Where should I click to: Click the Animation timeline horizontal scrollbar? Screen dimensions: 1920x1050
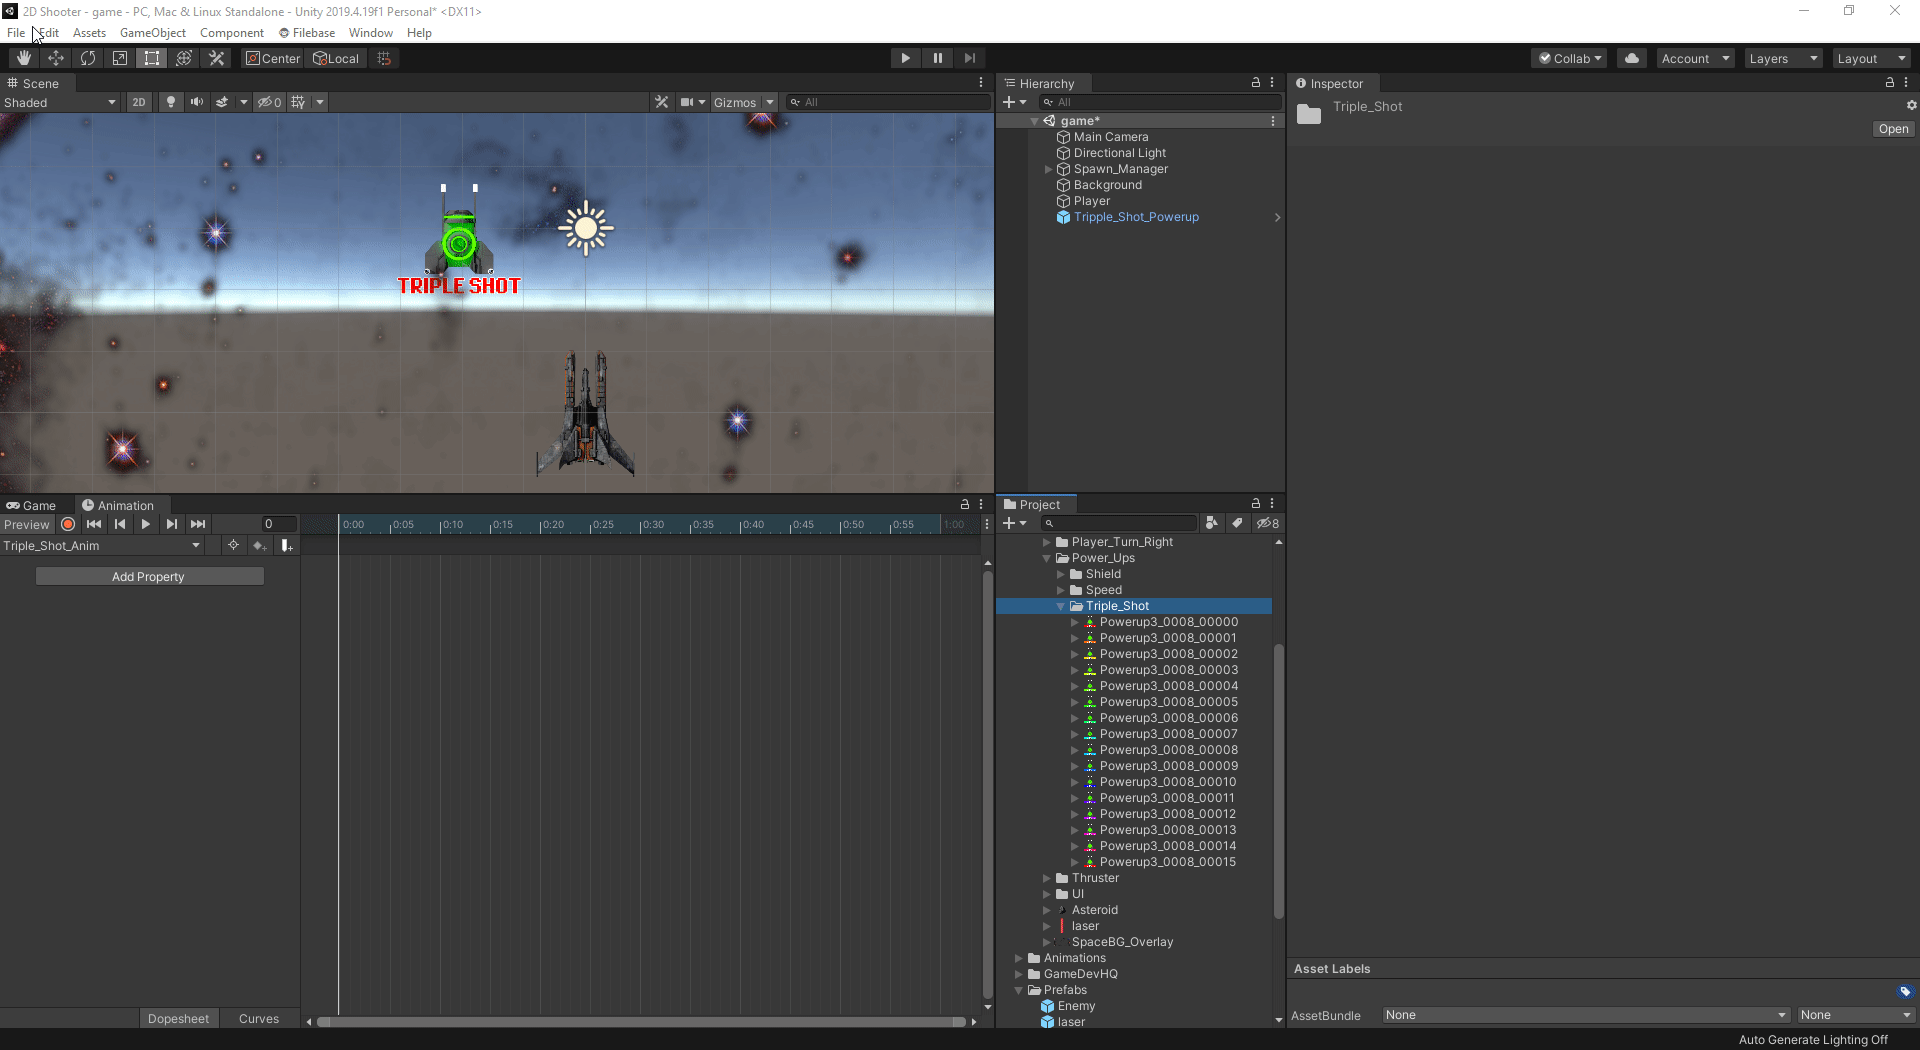pos(641,1021)
